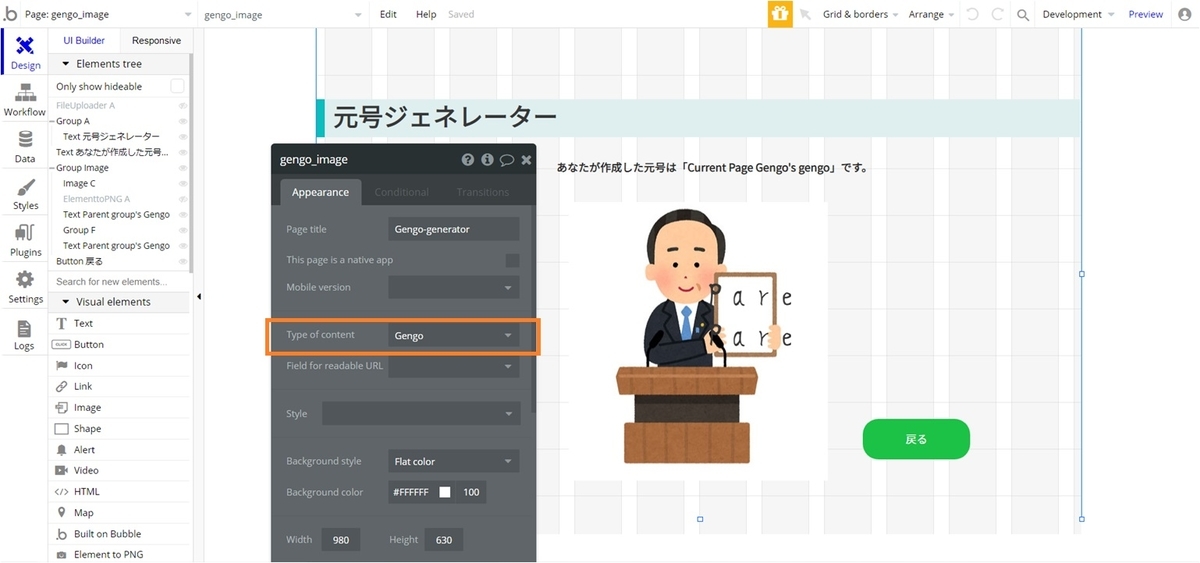
Task: Open the Workflow section
Action: [25, 100]
